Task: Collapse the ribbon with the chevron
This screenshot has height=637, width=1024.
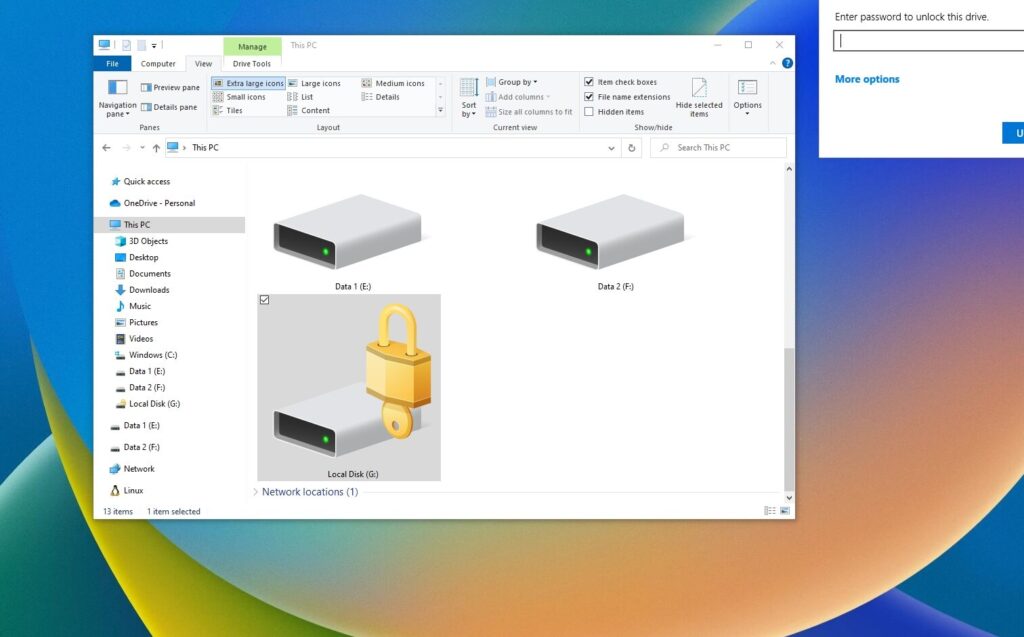Action: (x=773, y=63)
